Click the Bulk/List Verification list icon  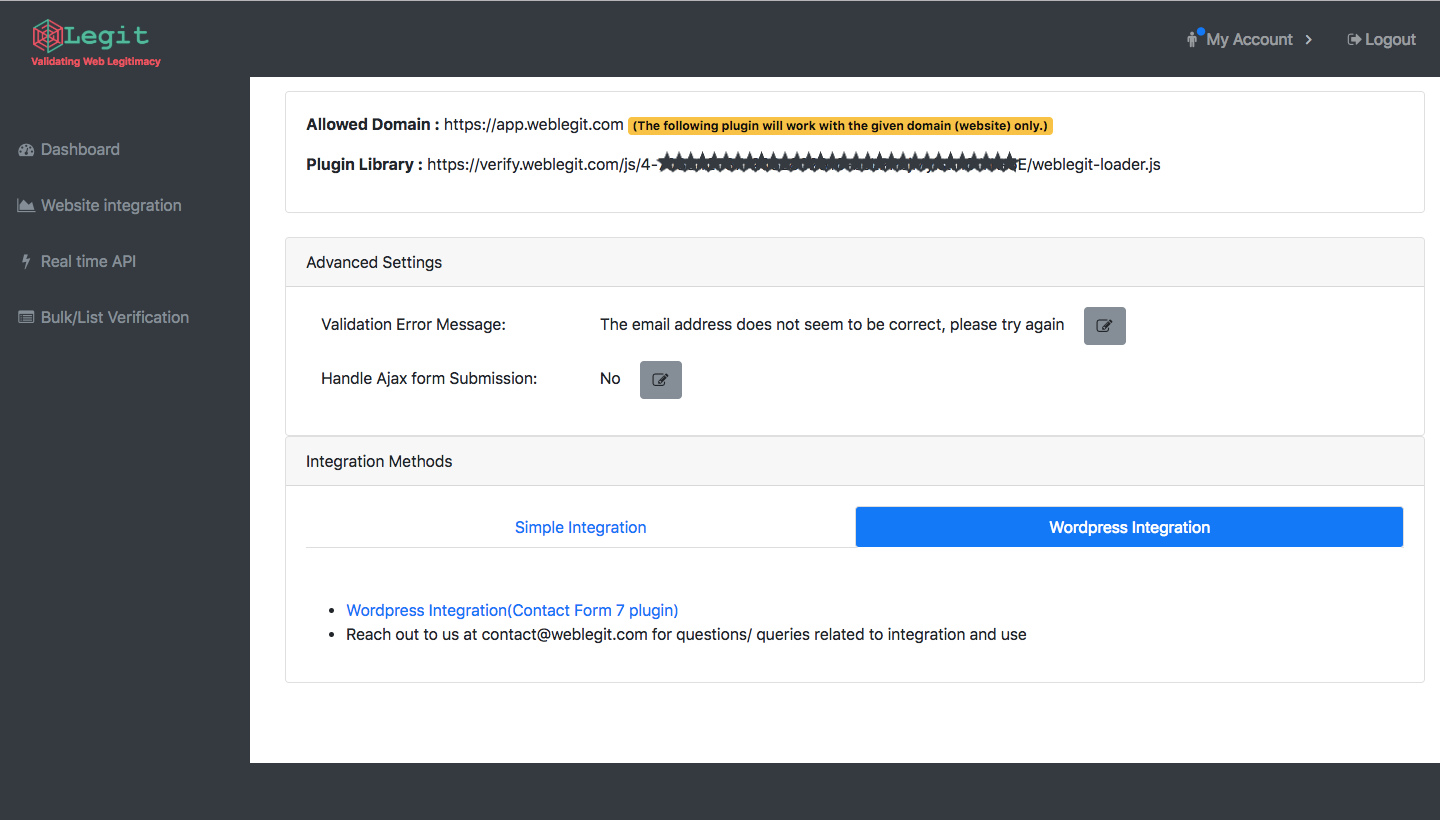click(x=26, y=318)
